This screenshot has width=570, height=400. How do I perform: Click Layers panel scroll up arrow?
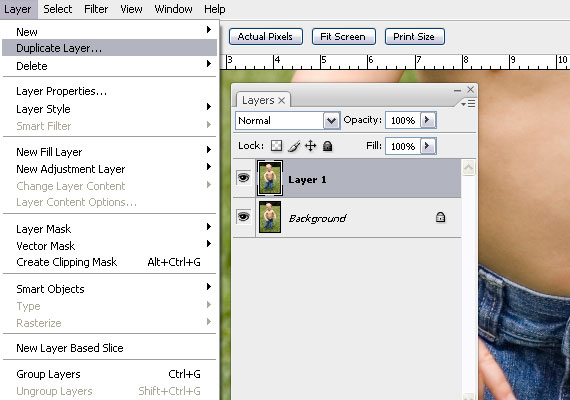(468, 168)
